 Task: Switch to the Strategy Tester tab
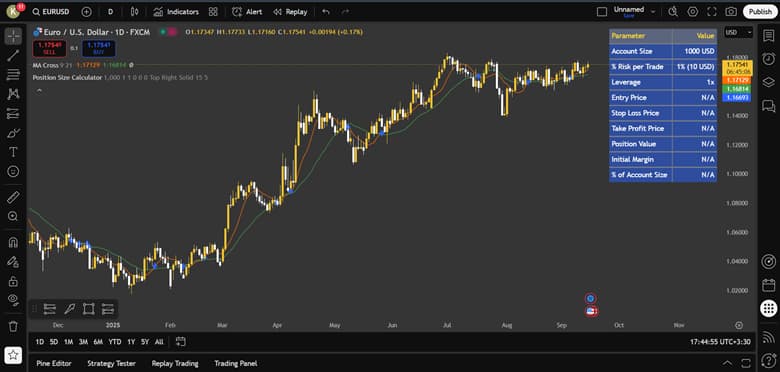(111, 364)
